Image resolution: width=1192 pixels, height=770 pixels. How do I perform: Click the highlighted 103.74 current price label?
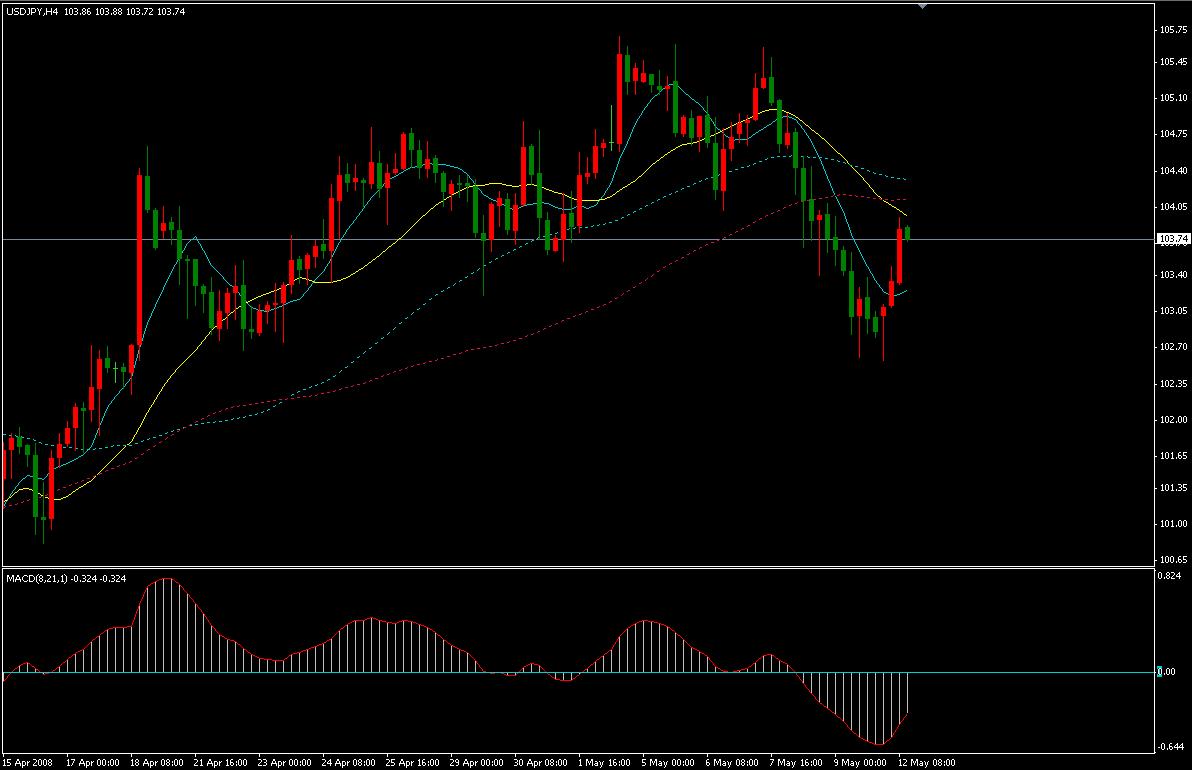(x=1173, y=239)
